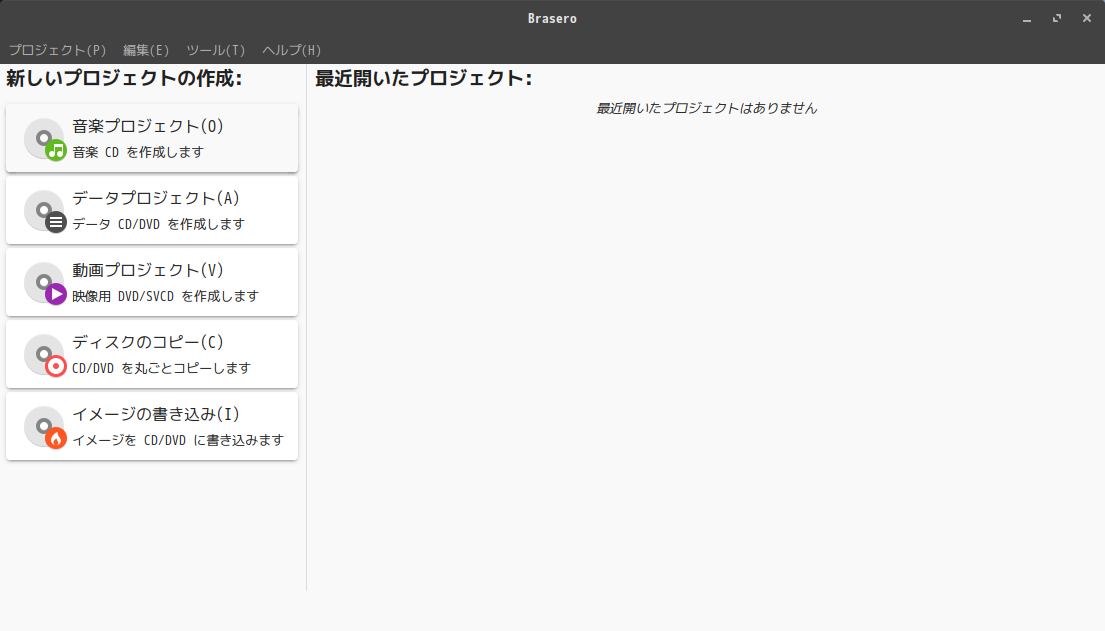Click the text CD/DVD を丸ごとコピーします

tap(161, 368)
